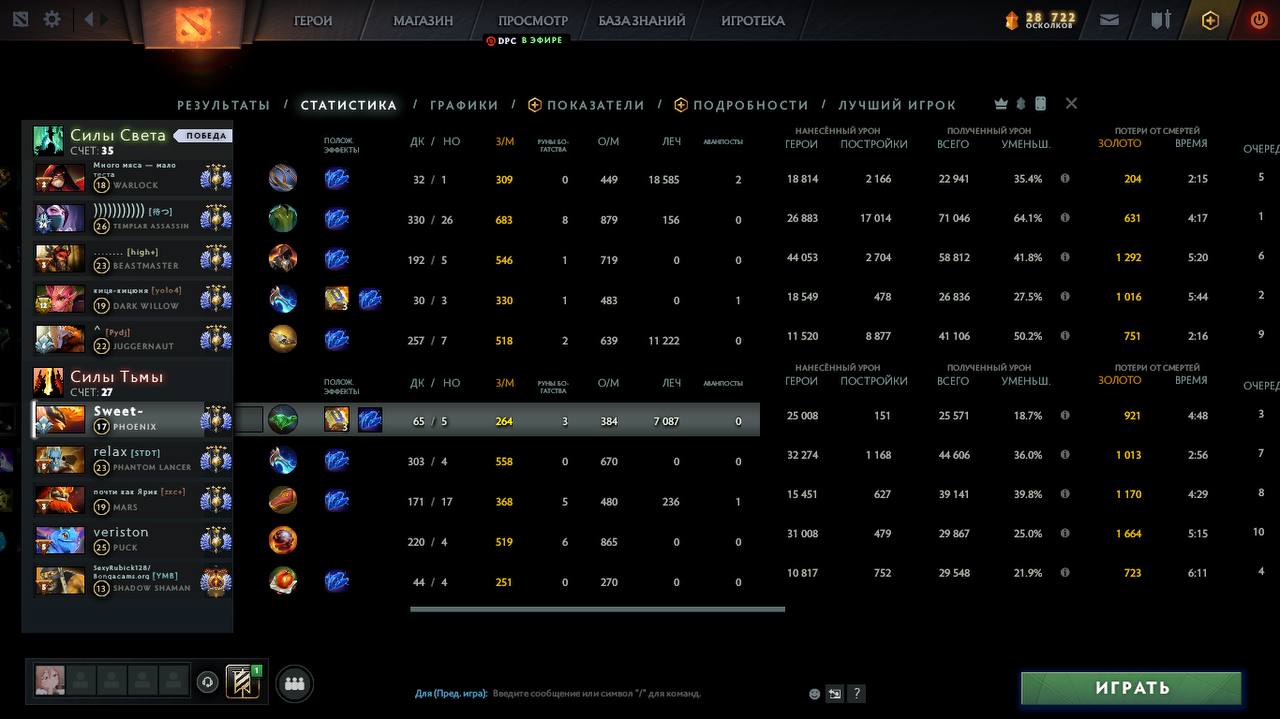Click the info icon in Warlock's damage row
Screen dimensions: 1280x719
tap(1065, 179)
